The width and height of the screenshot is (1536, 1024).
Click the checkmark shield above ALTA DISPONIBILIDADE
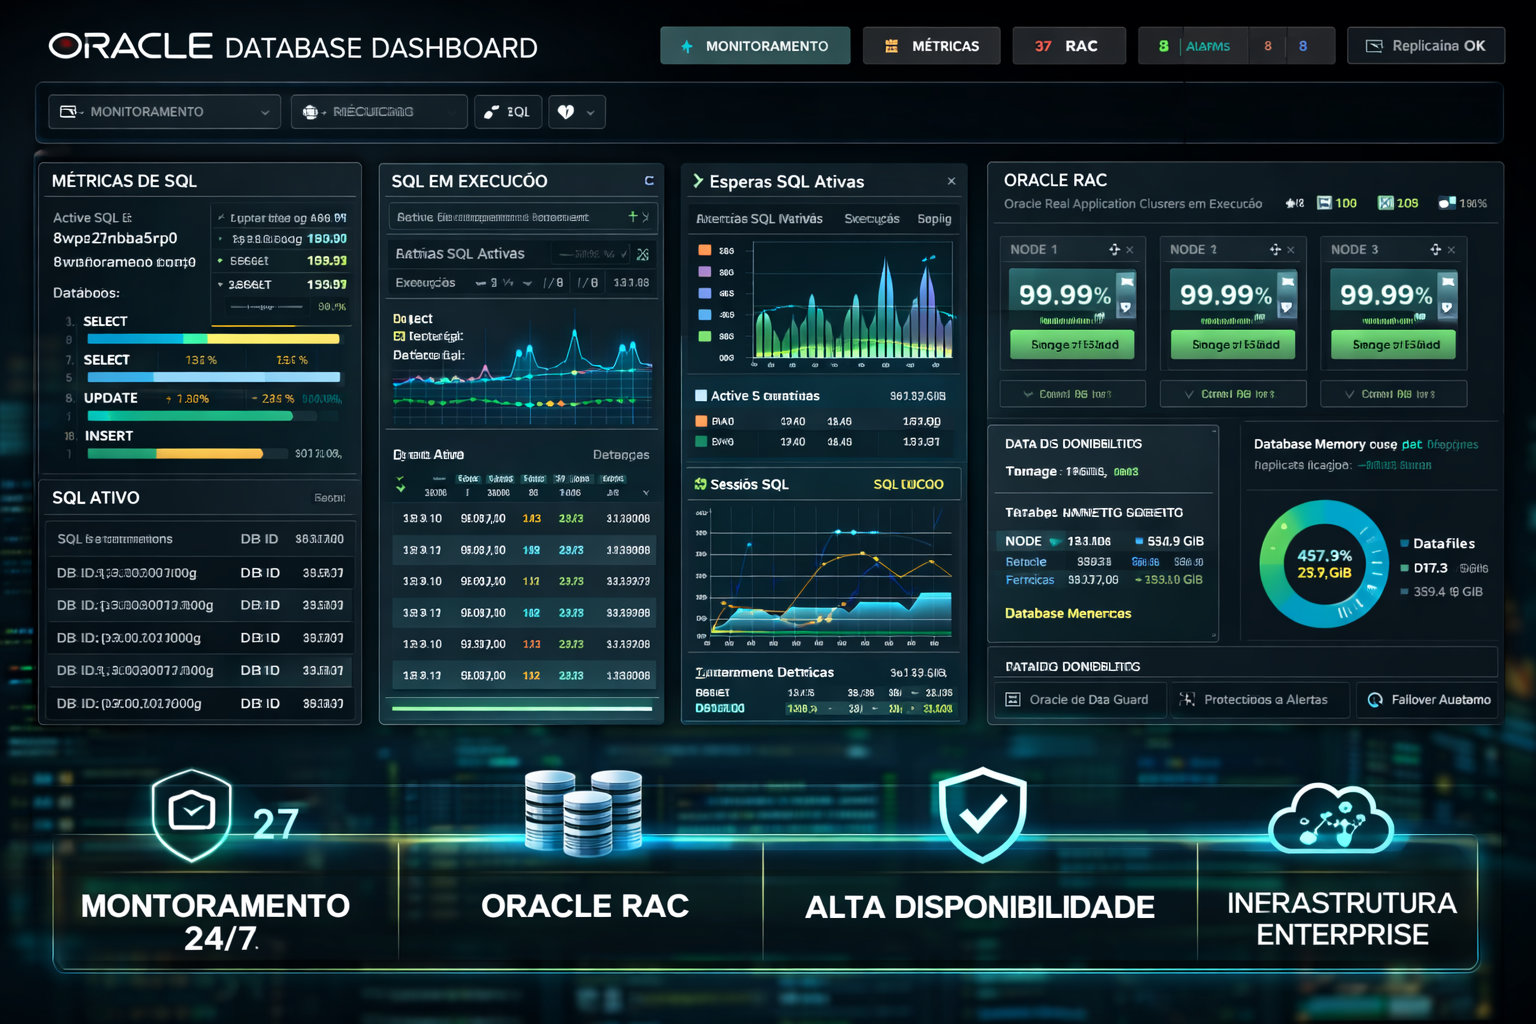coord(982,815)
